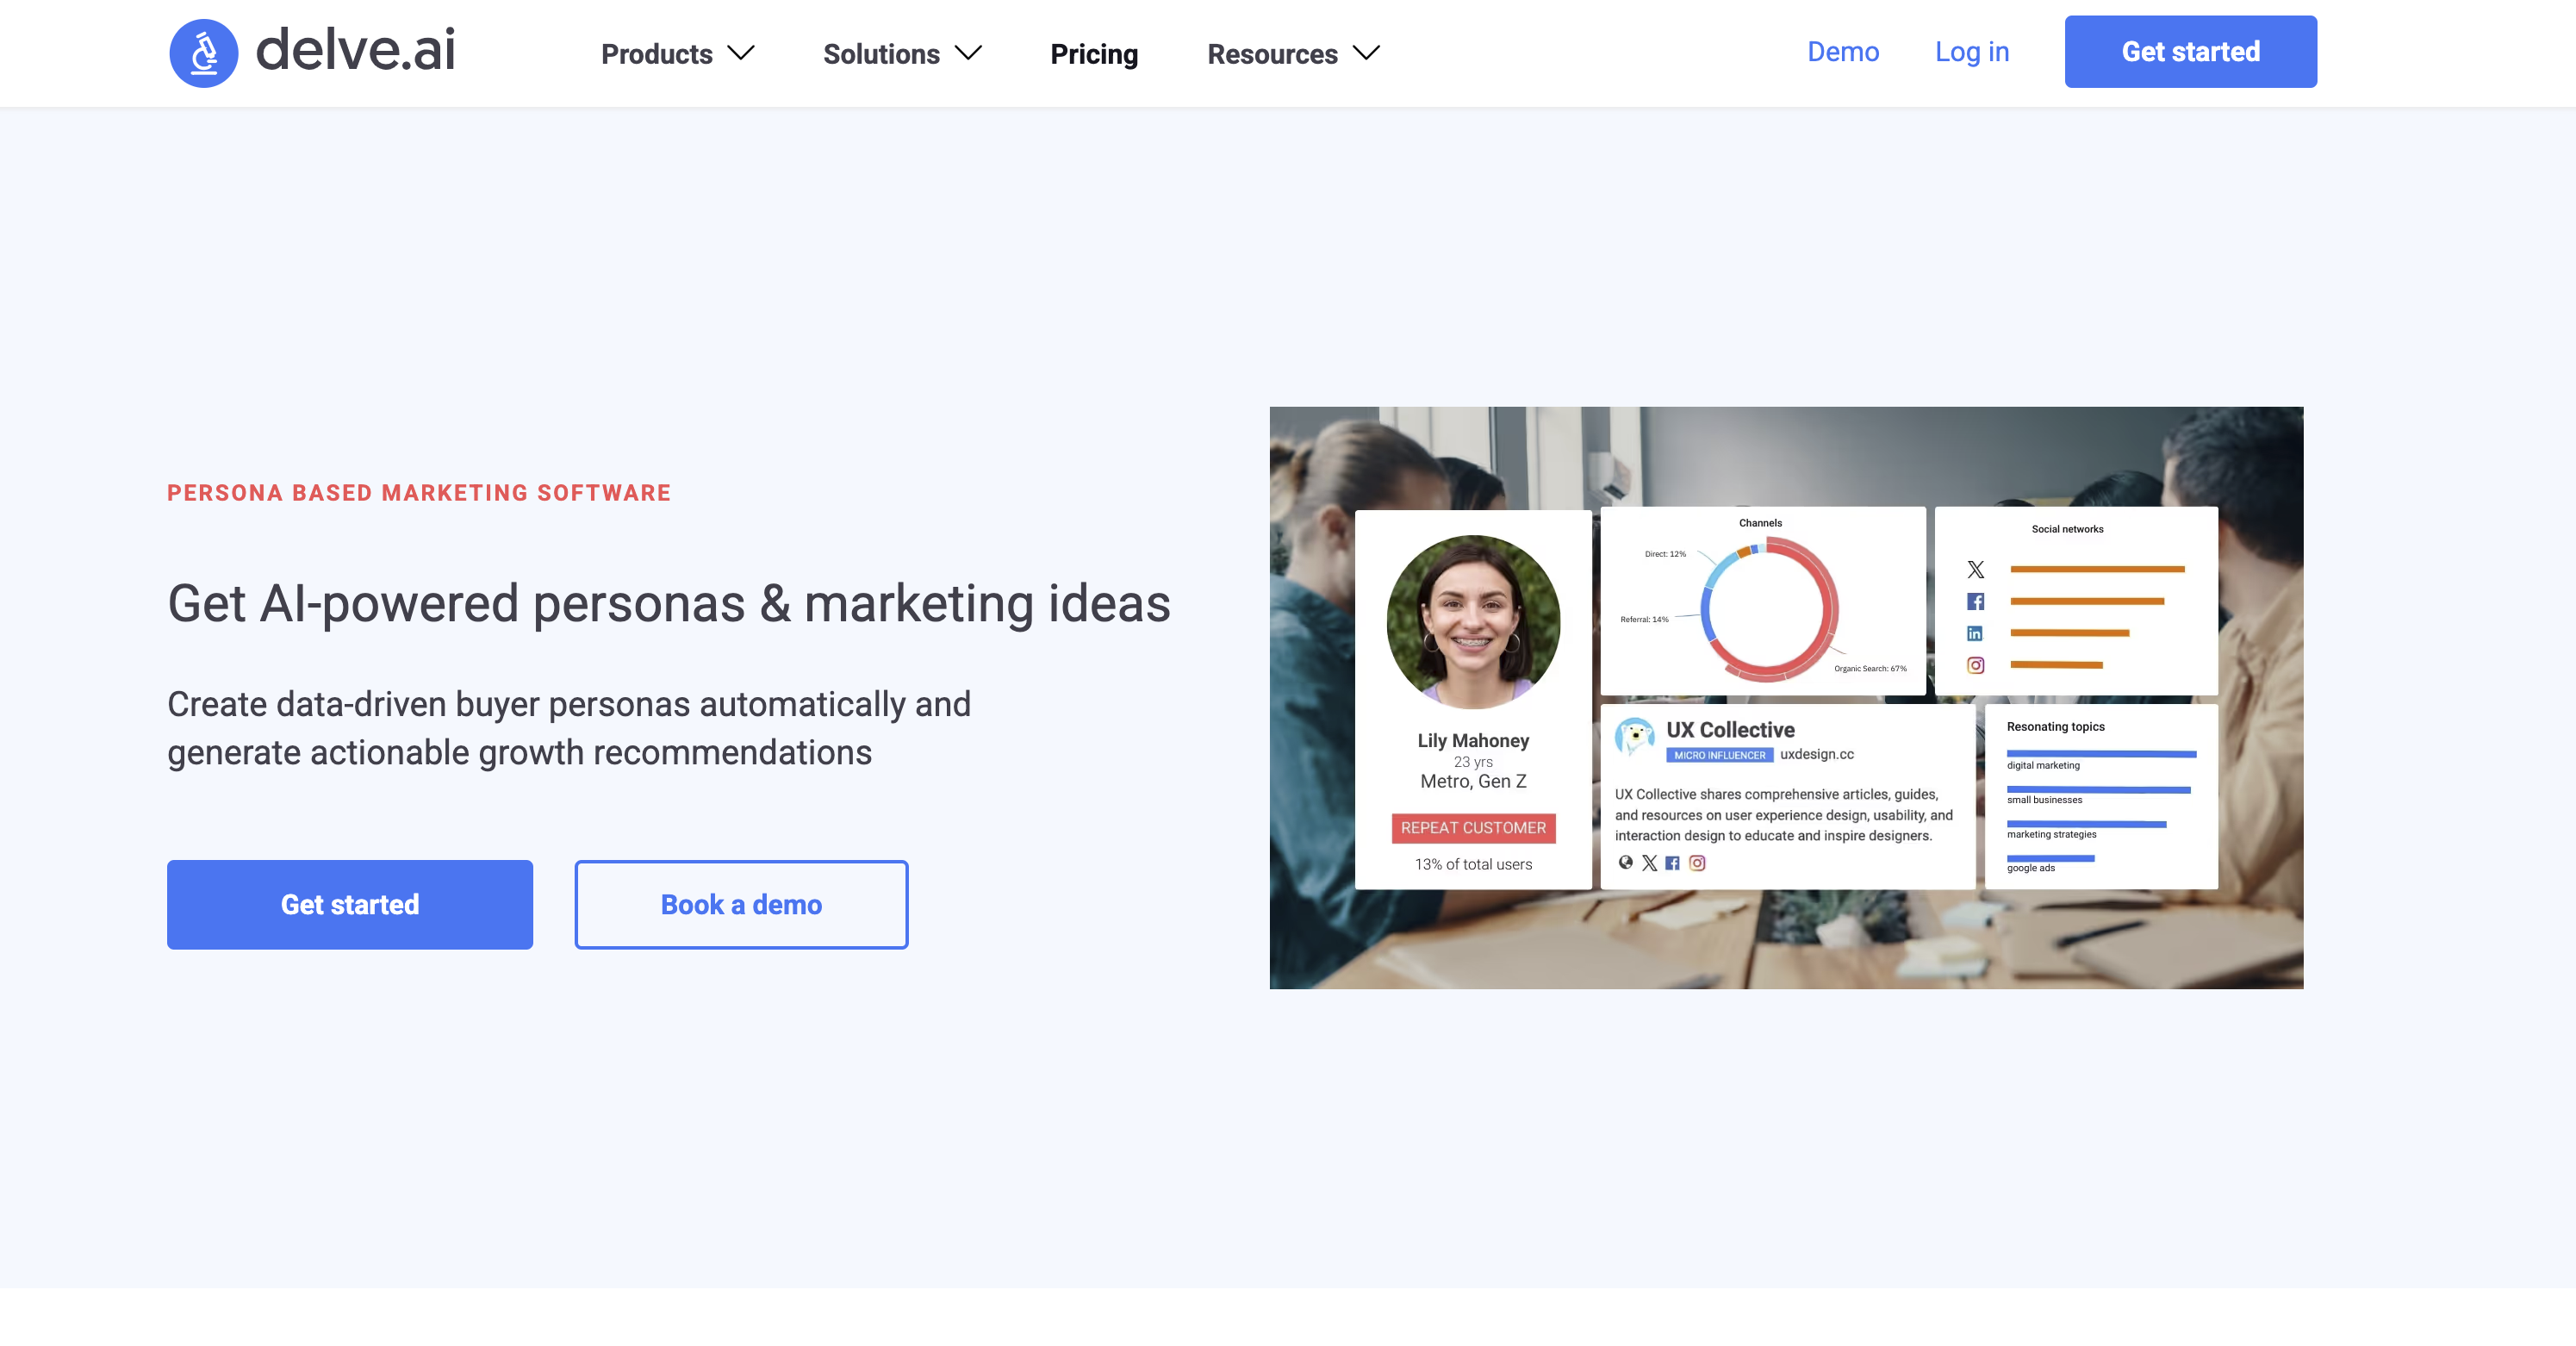Click the delve.ai microscope logo icon
This screenshot has height=1346, width=2576.
point(203,53)
